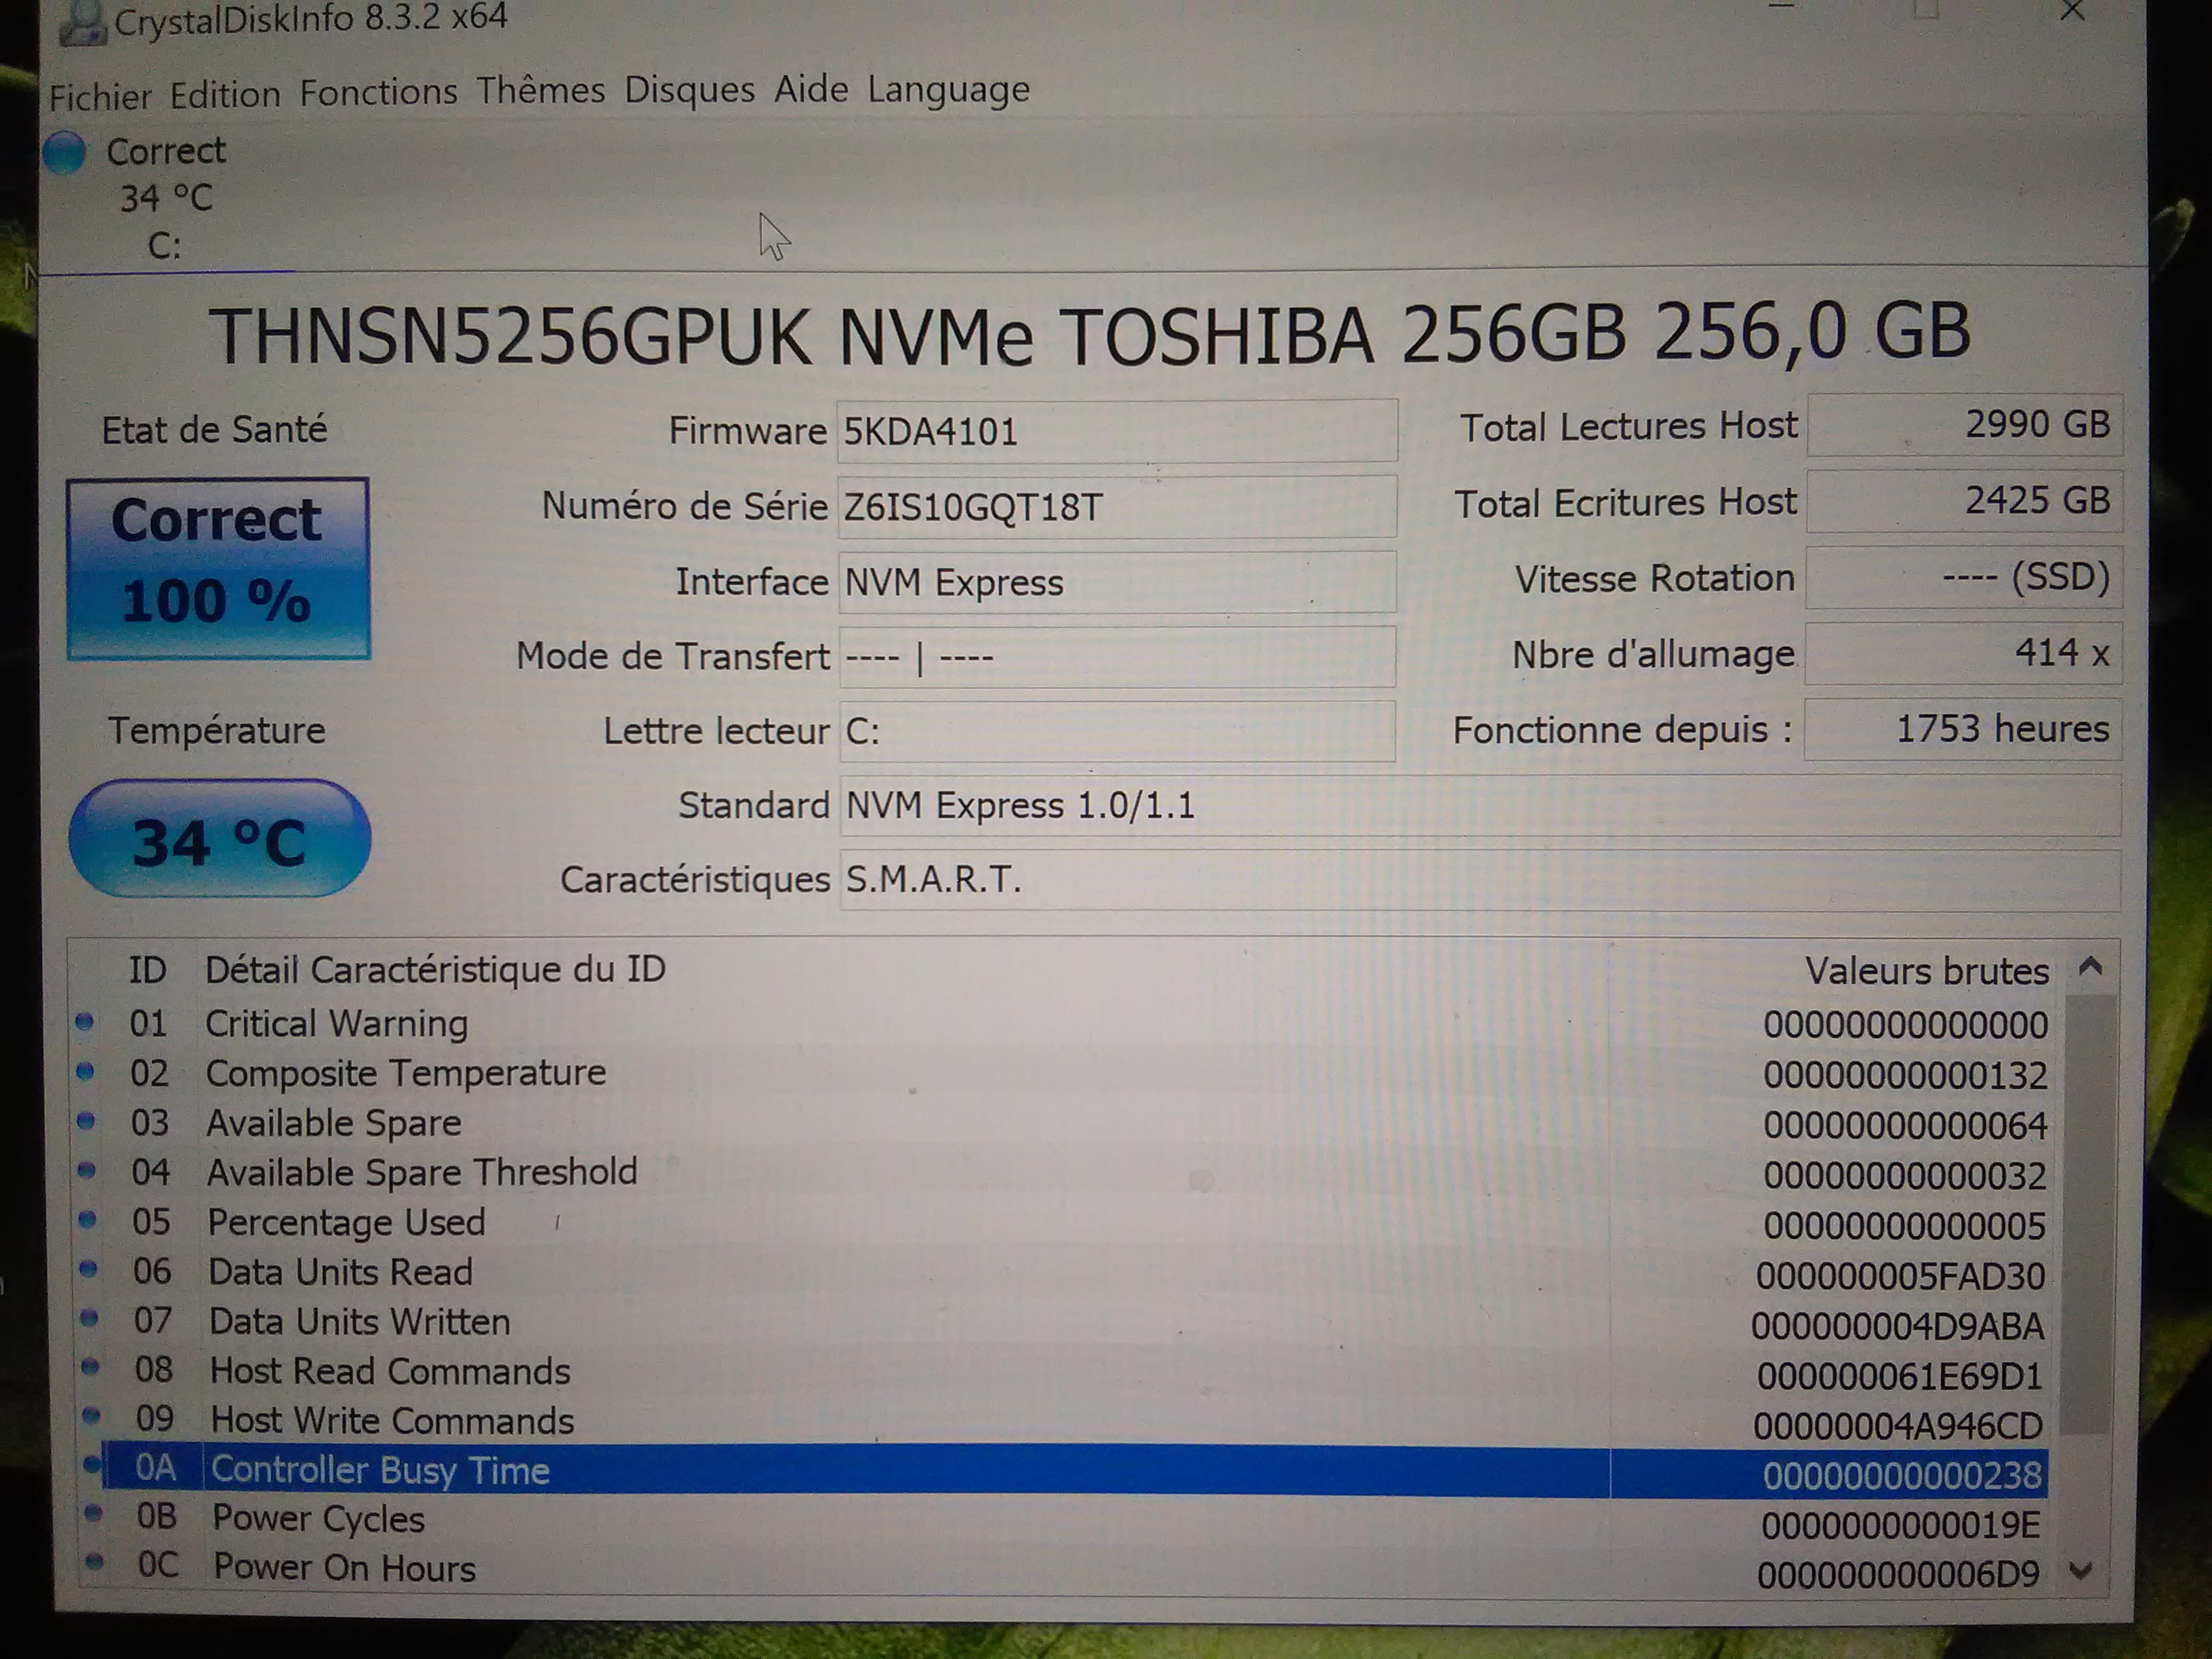Select the 0C Power On Hours row

click(x=1062, y=1570)
